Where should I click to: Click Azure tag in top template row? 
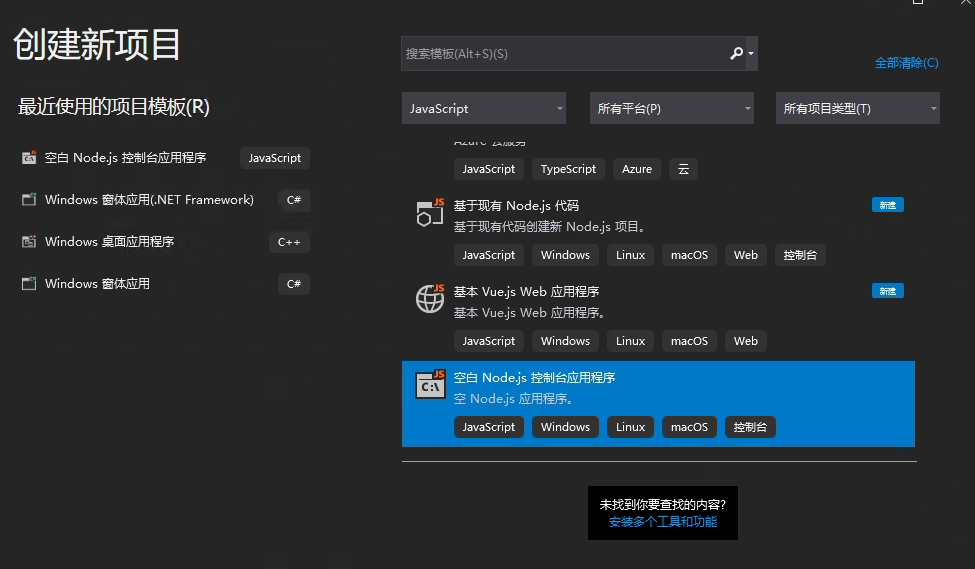pyautogui.click(x=637, y=169)
